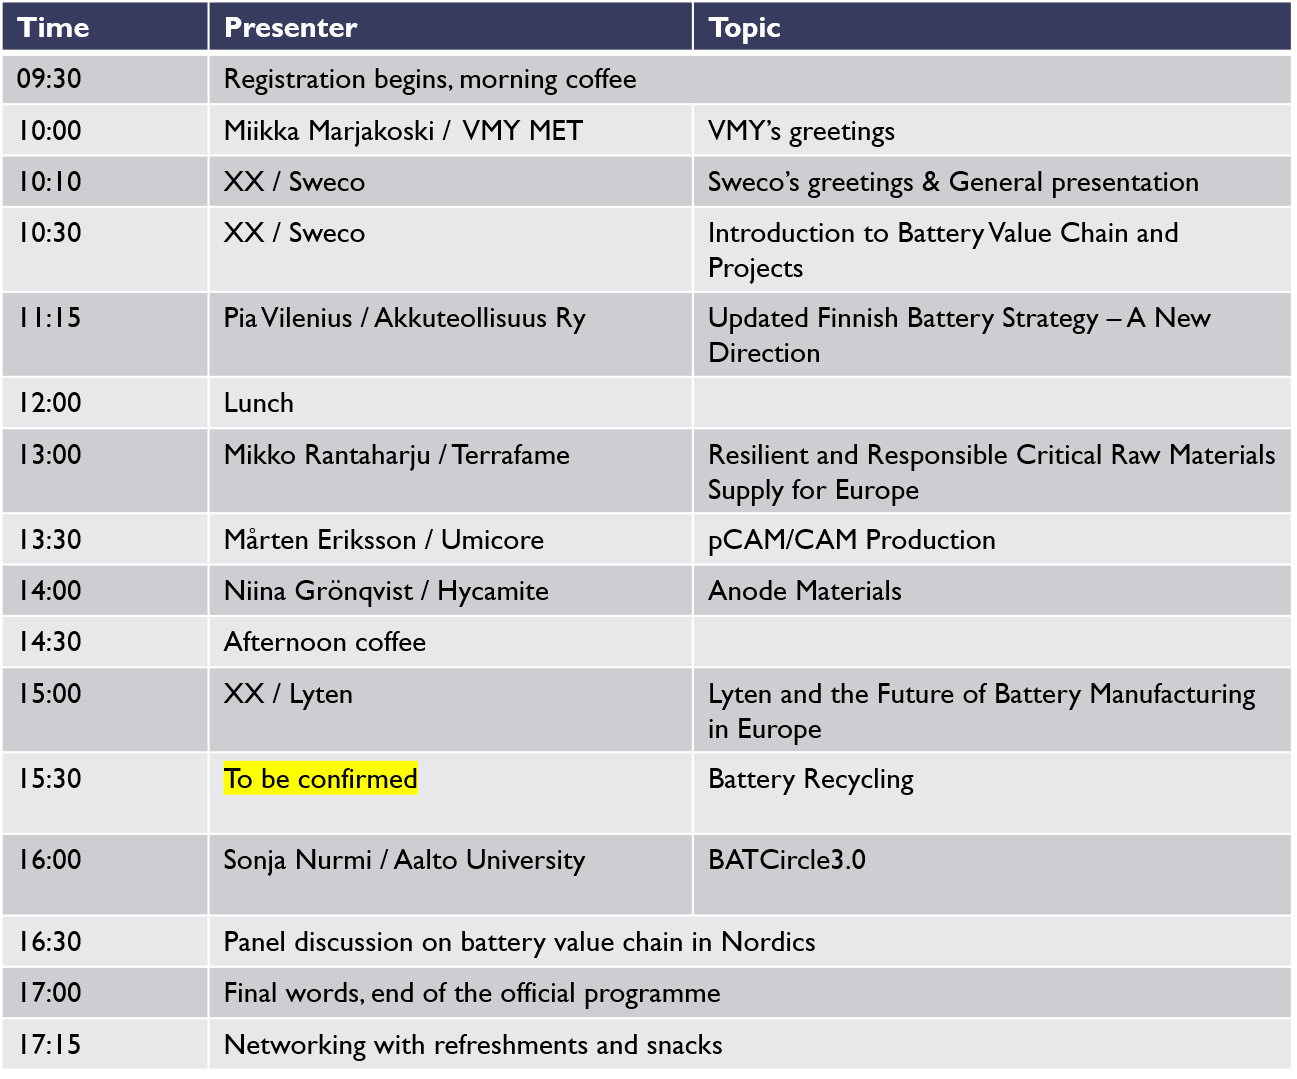Image resolution: width=1297 pixels, height=1079 pixels.
Task: Click the 'Lunch' cell
Action: tap(450, 403)
